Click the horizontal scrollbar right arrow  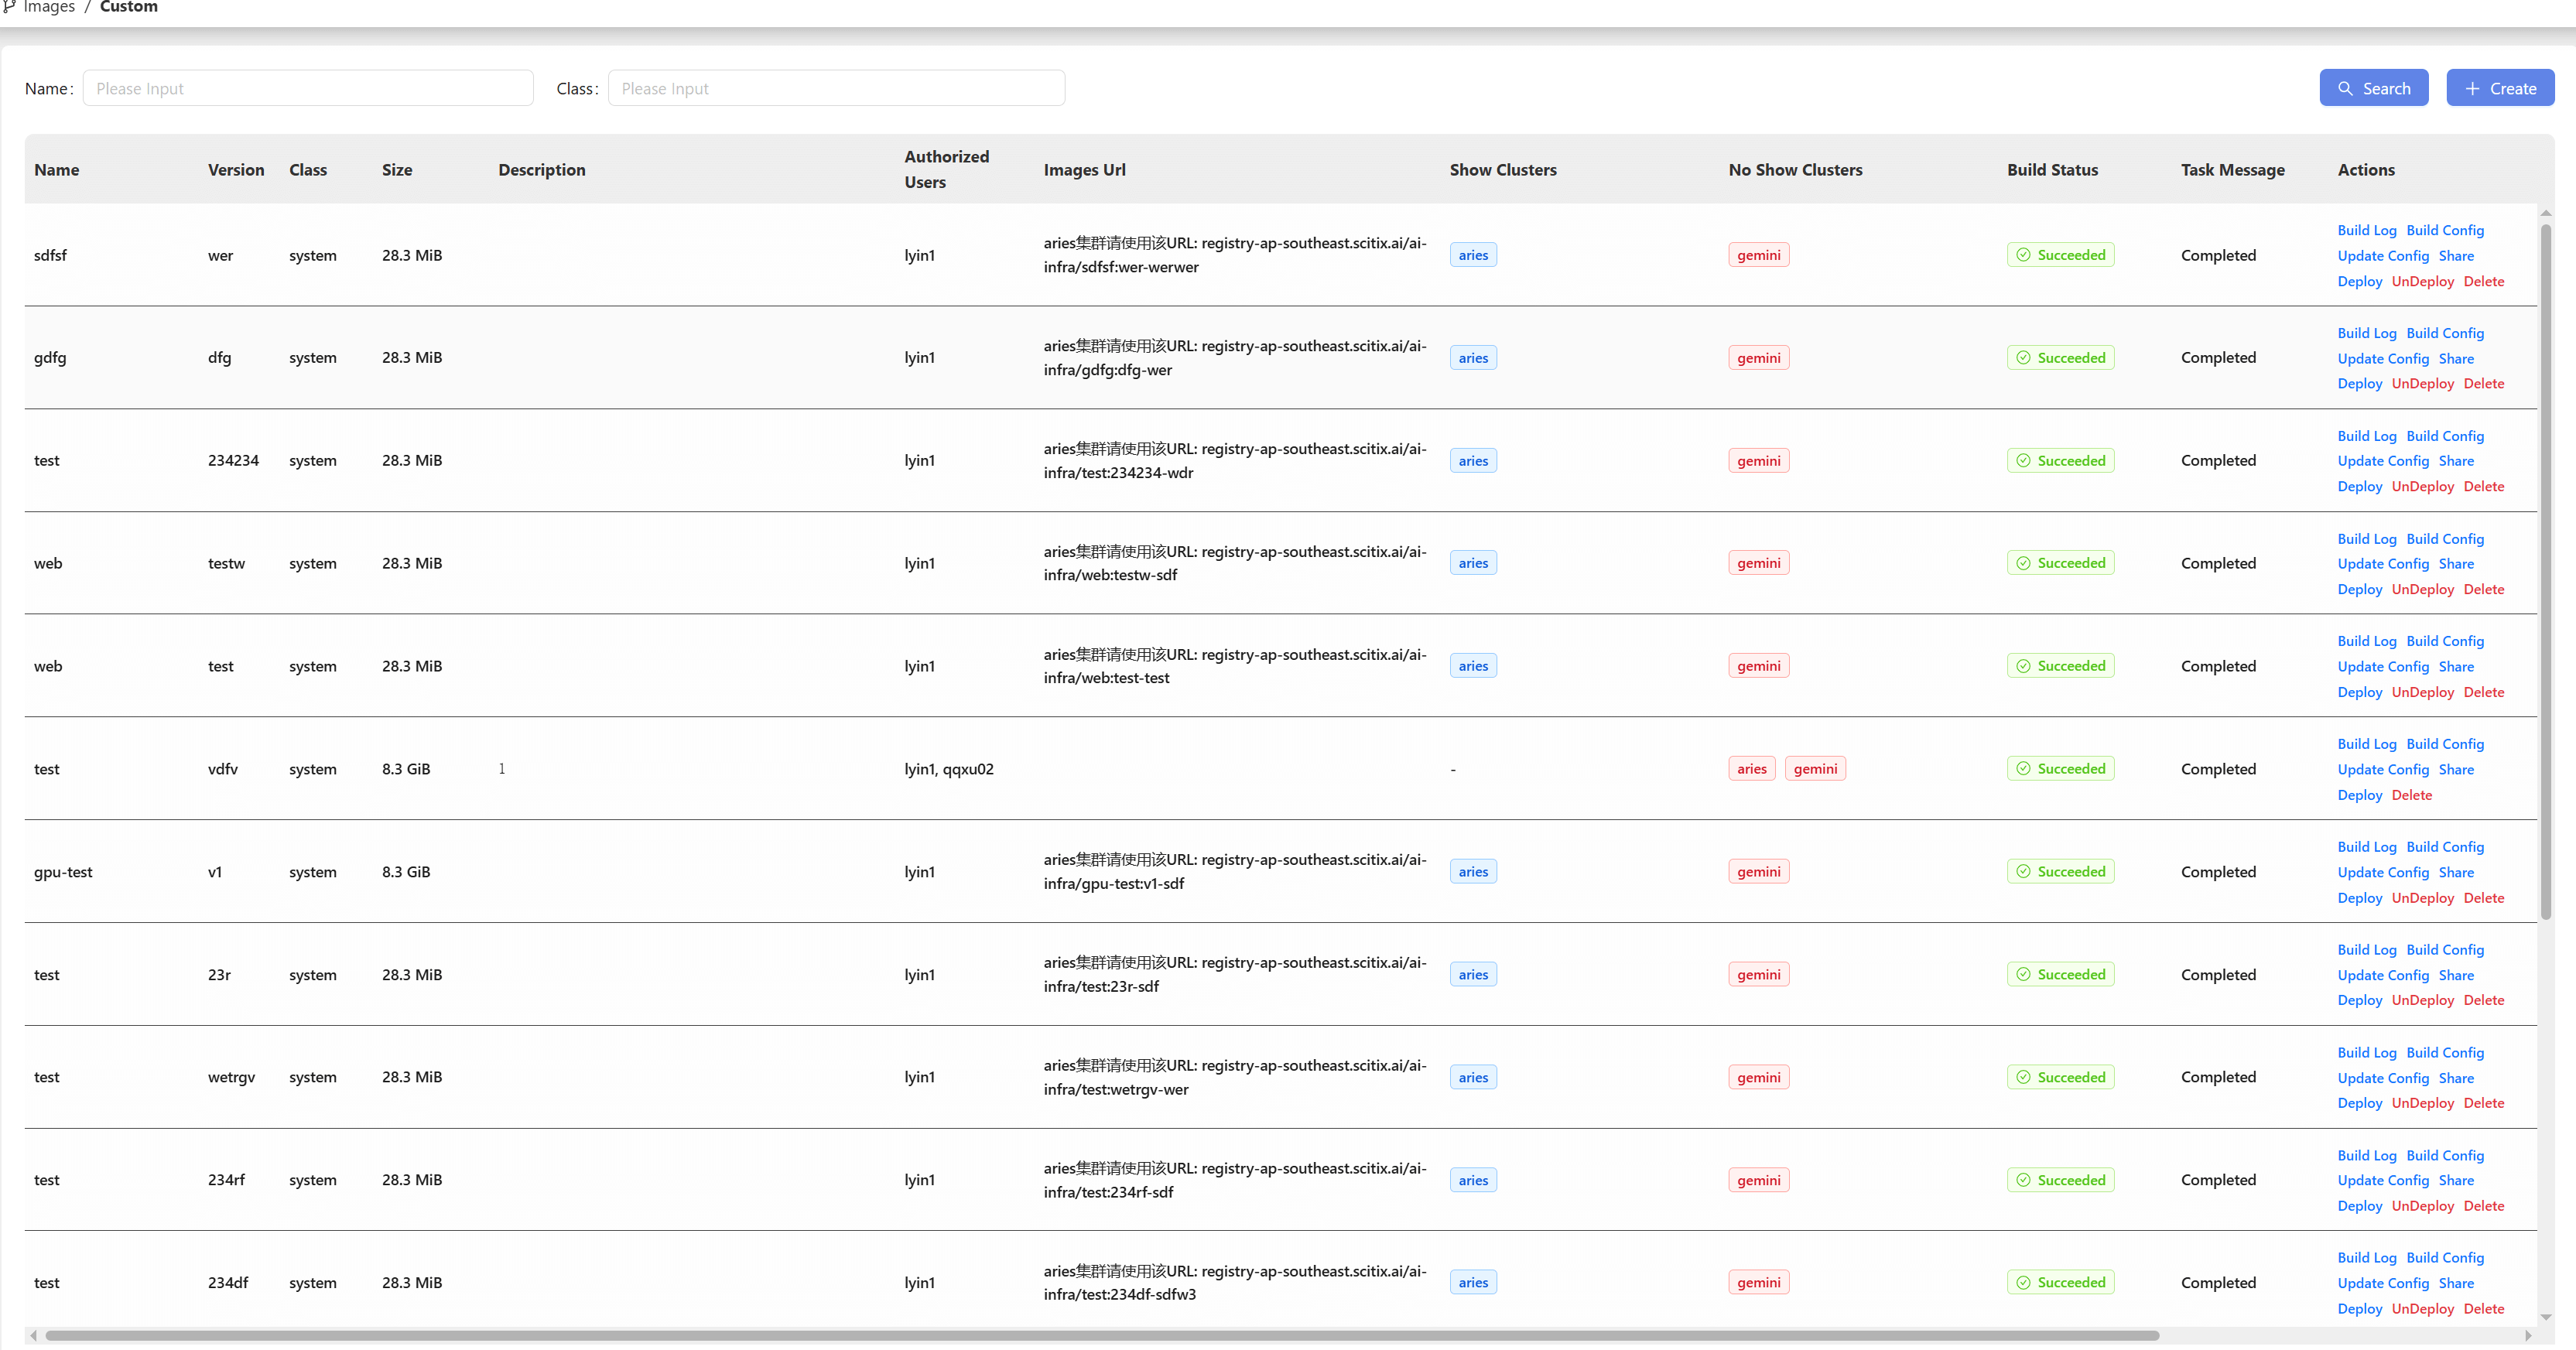(2528, 1336)
